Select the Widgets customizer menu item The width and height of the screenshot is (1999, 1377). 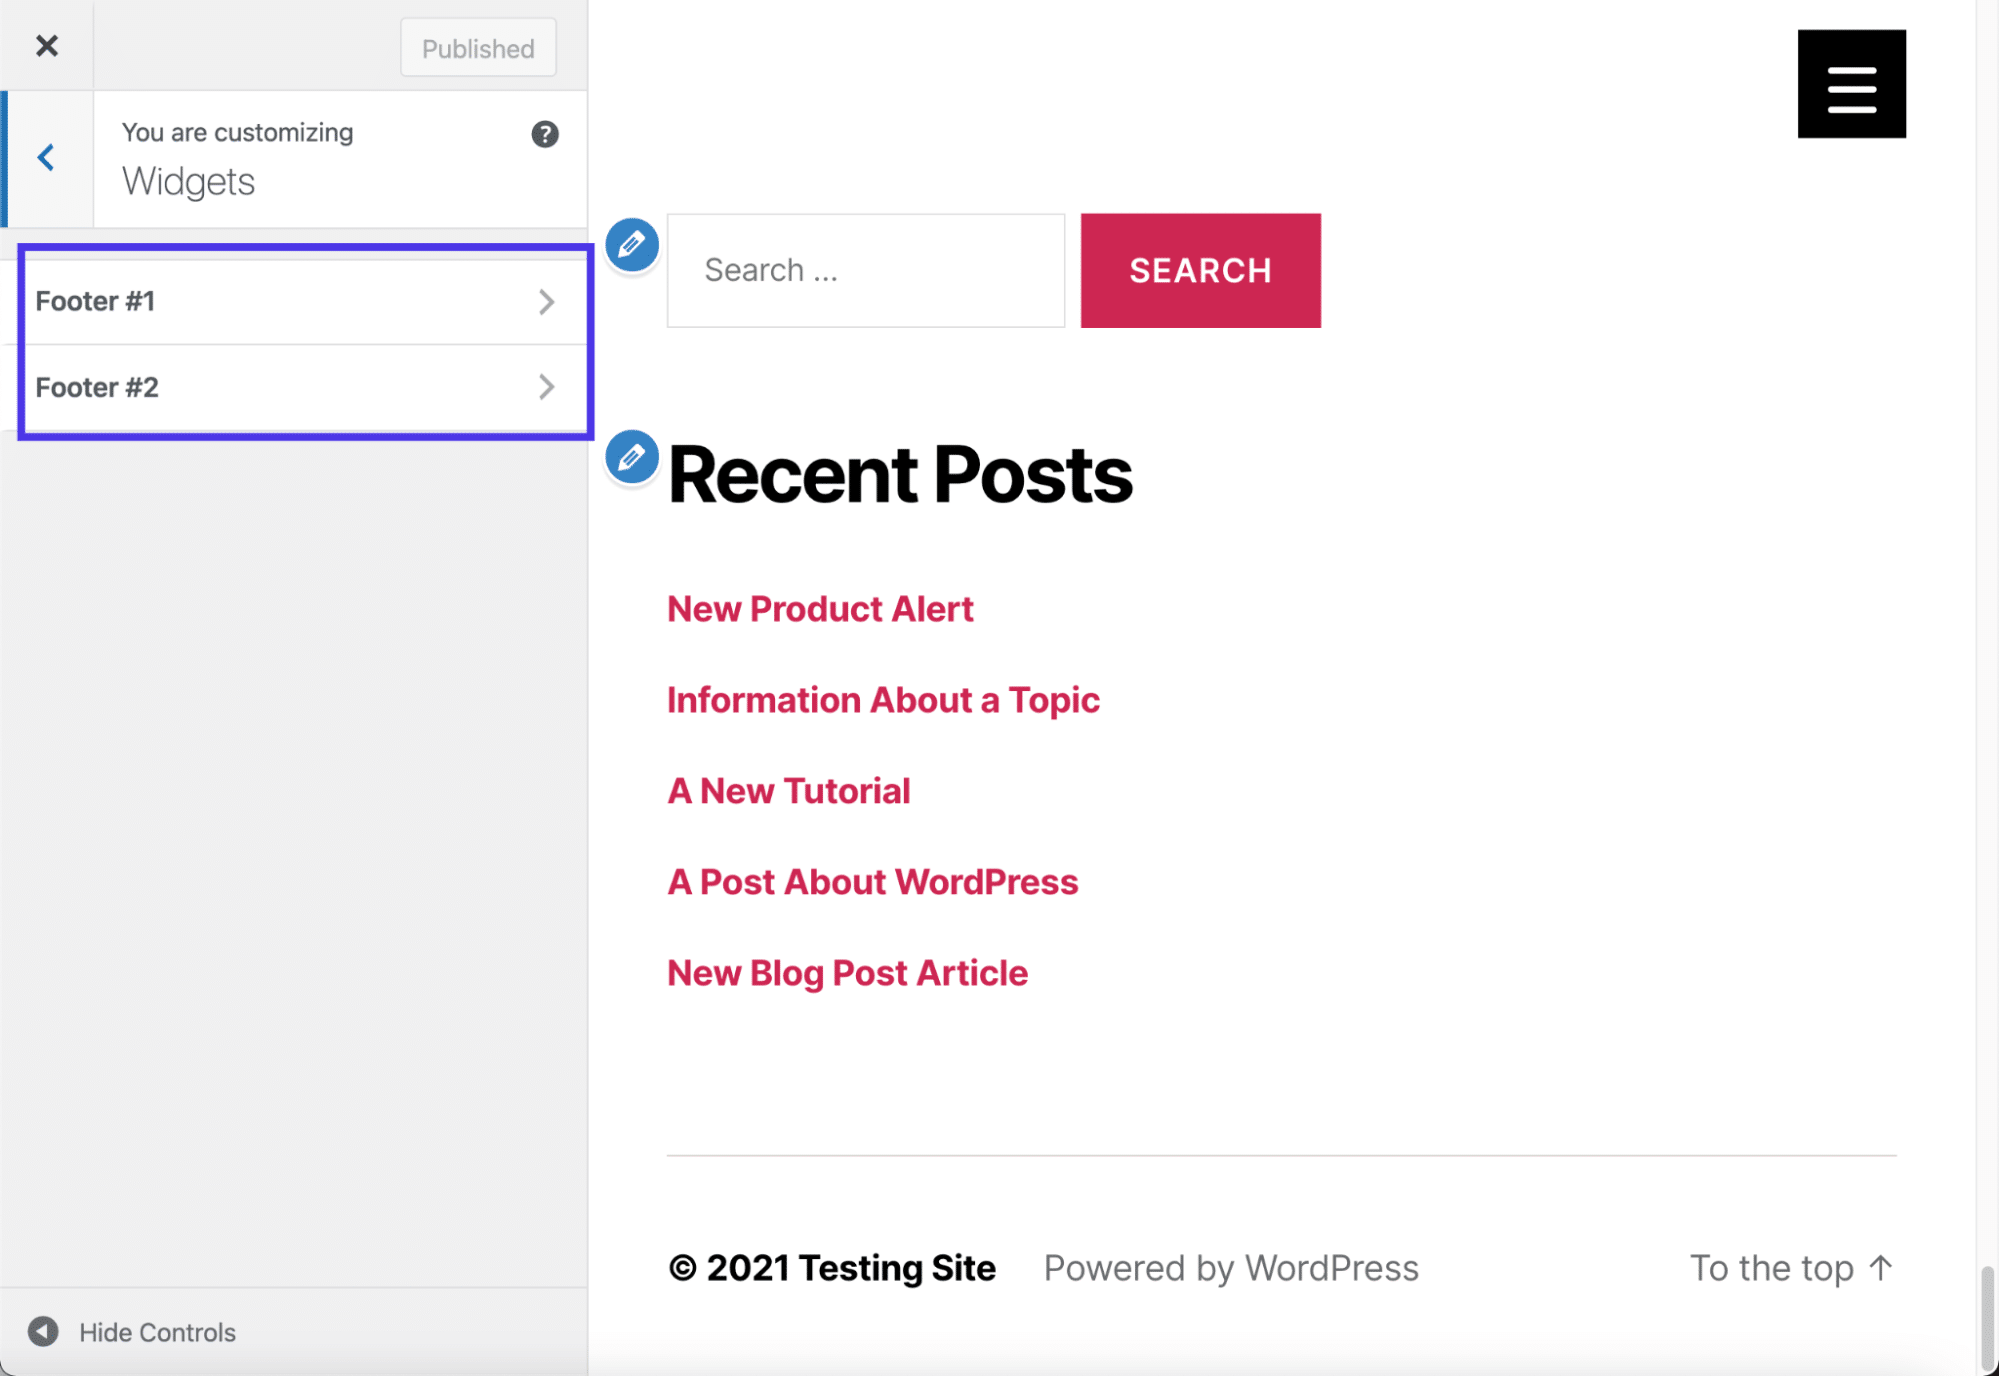[x=187, y=181]
